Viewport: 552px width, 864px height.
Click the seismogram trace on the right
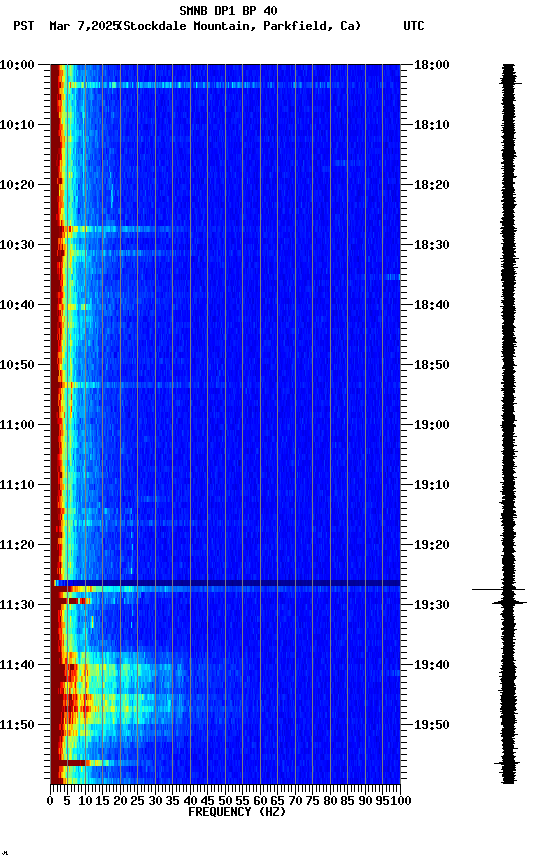pyautogui.click(x=508, y=424)
